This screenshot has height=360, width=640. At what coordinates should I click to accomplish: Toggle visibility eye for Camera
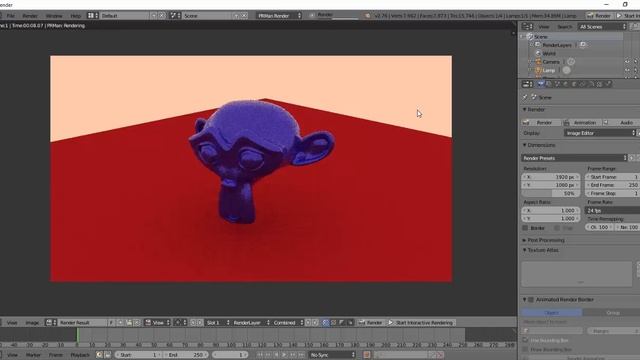point(627,62)
